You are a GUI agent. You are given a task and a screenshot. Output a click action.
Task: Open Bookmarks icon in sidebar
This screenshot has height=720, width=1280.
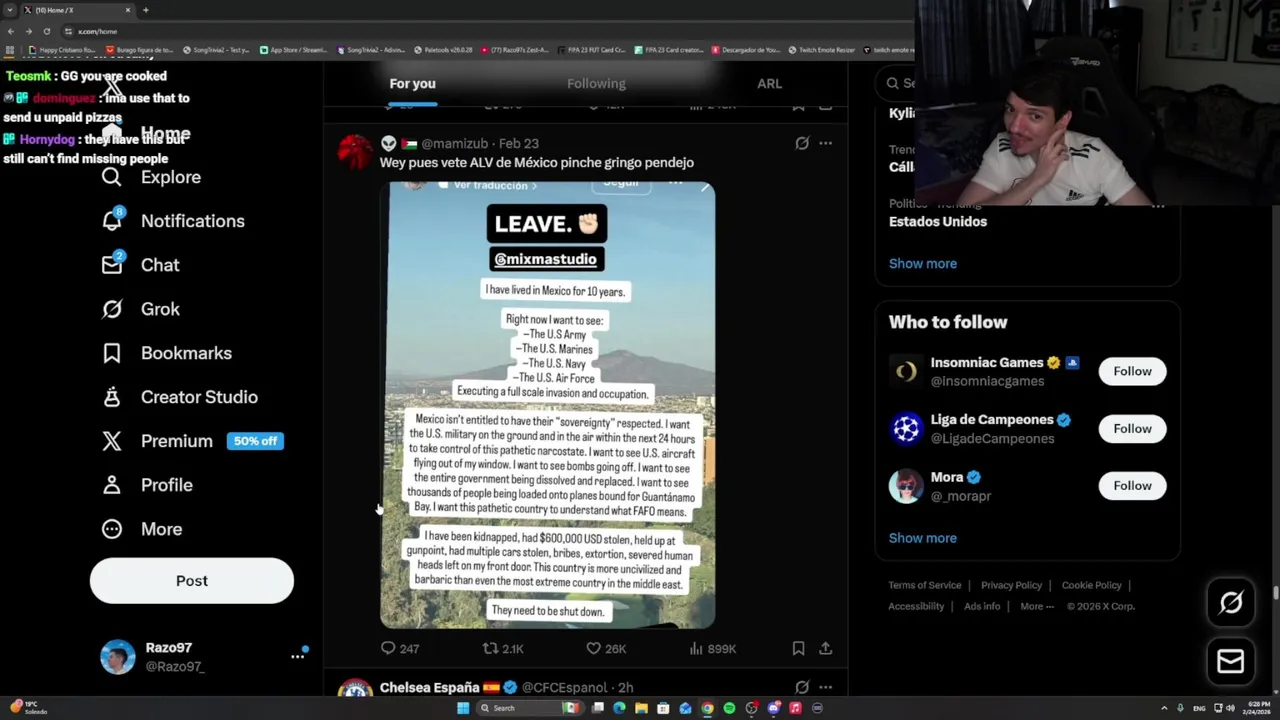pyautogui.click(x=112, y=353)
